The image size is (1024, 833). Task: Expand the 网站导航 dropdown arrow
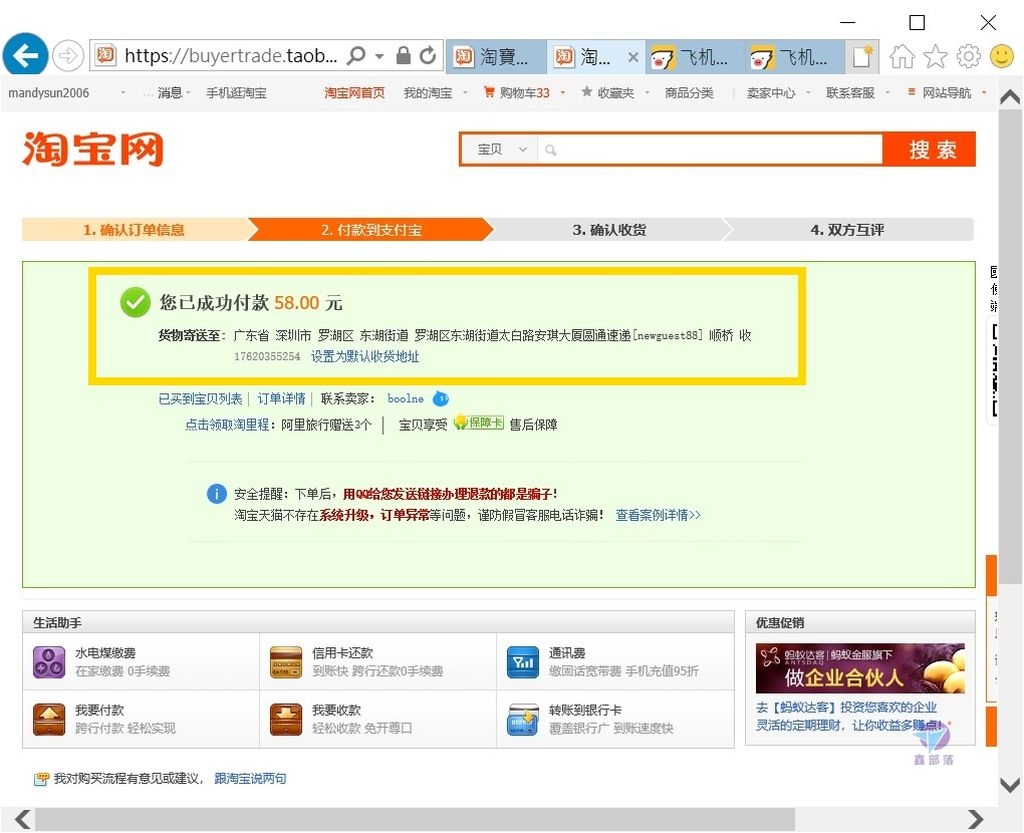(984, 93)
